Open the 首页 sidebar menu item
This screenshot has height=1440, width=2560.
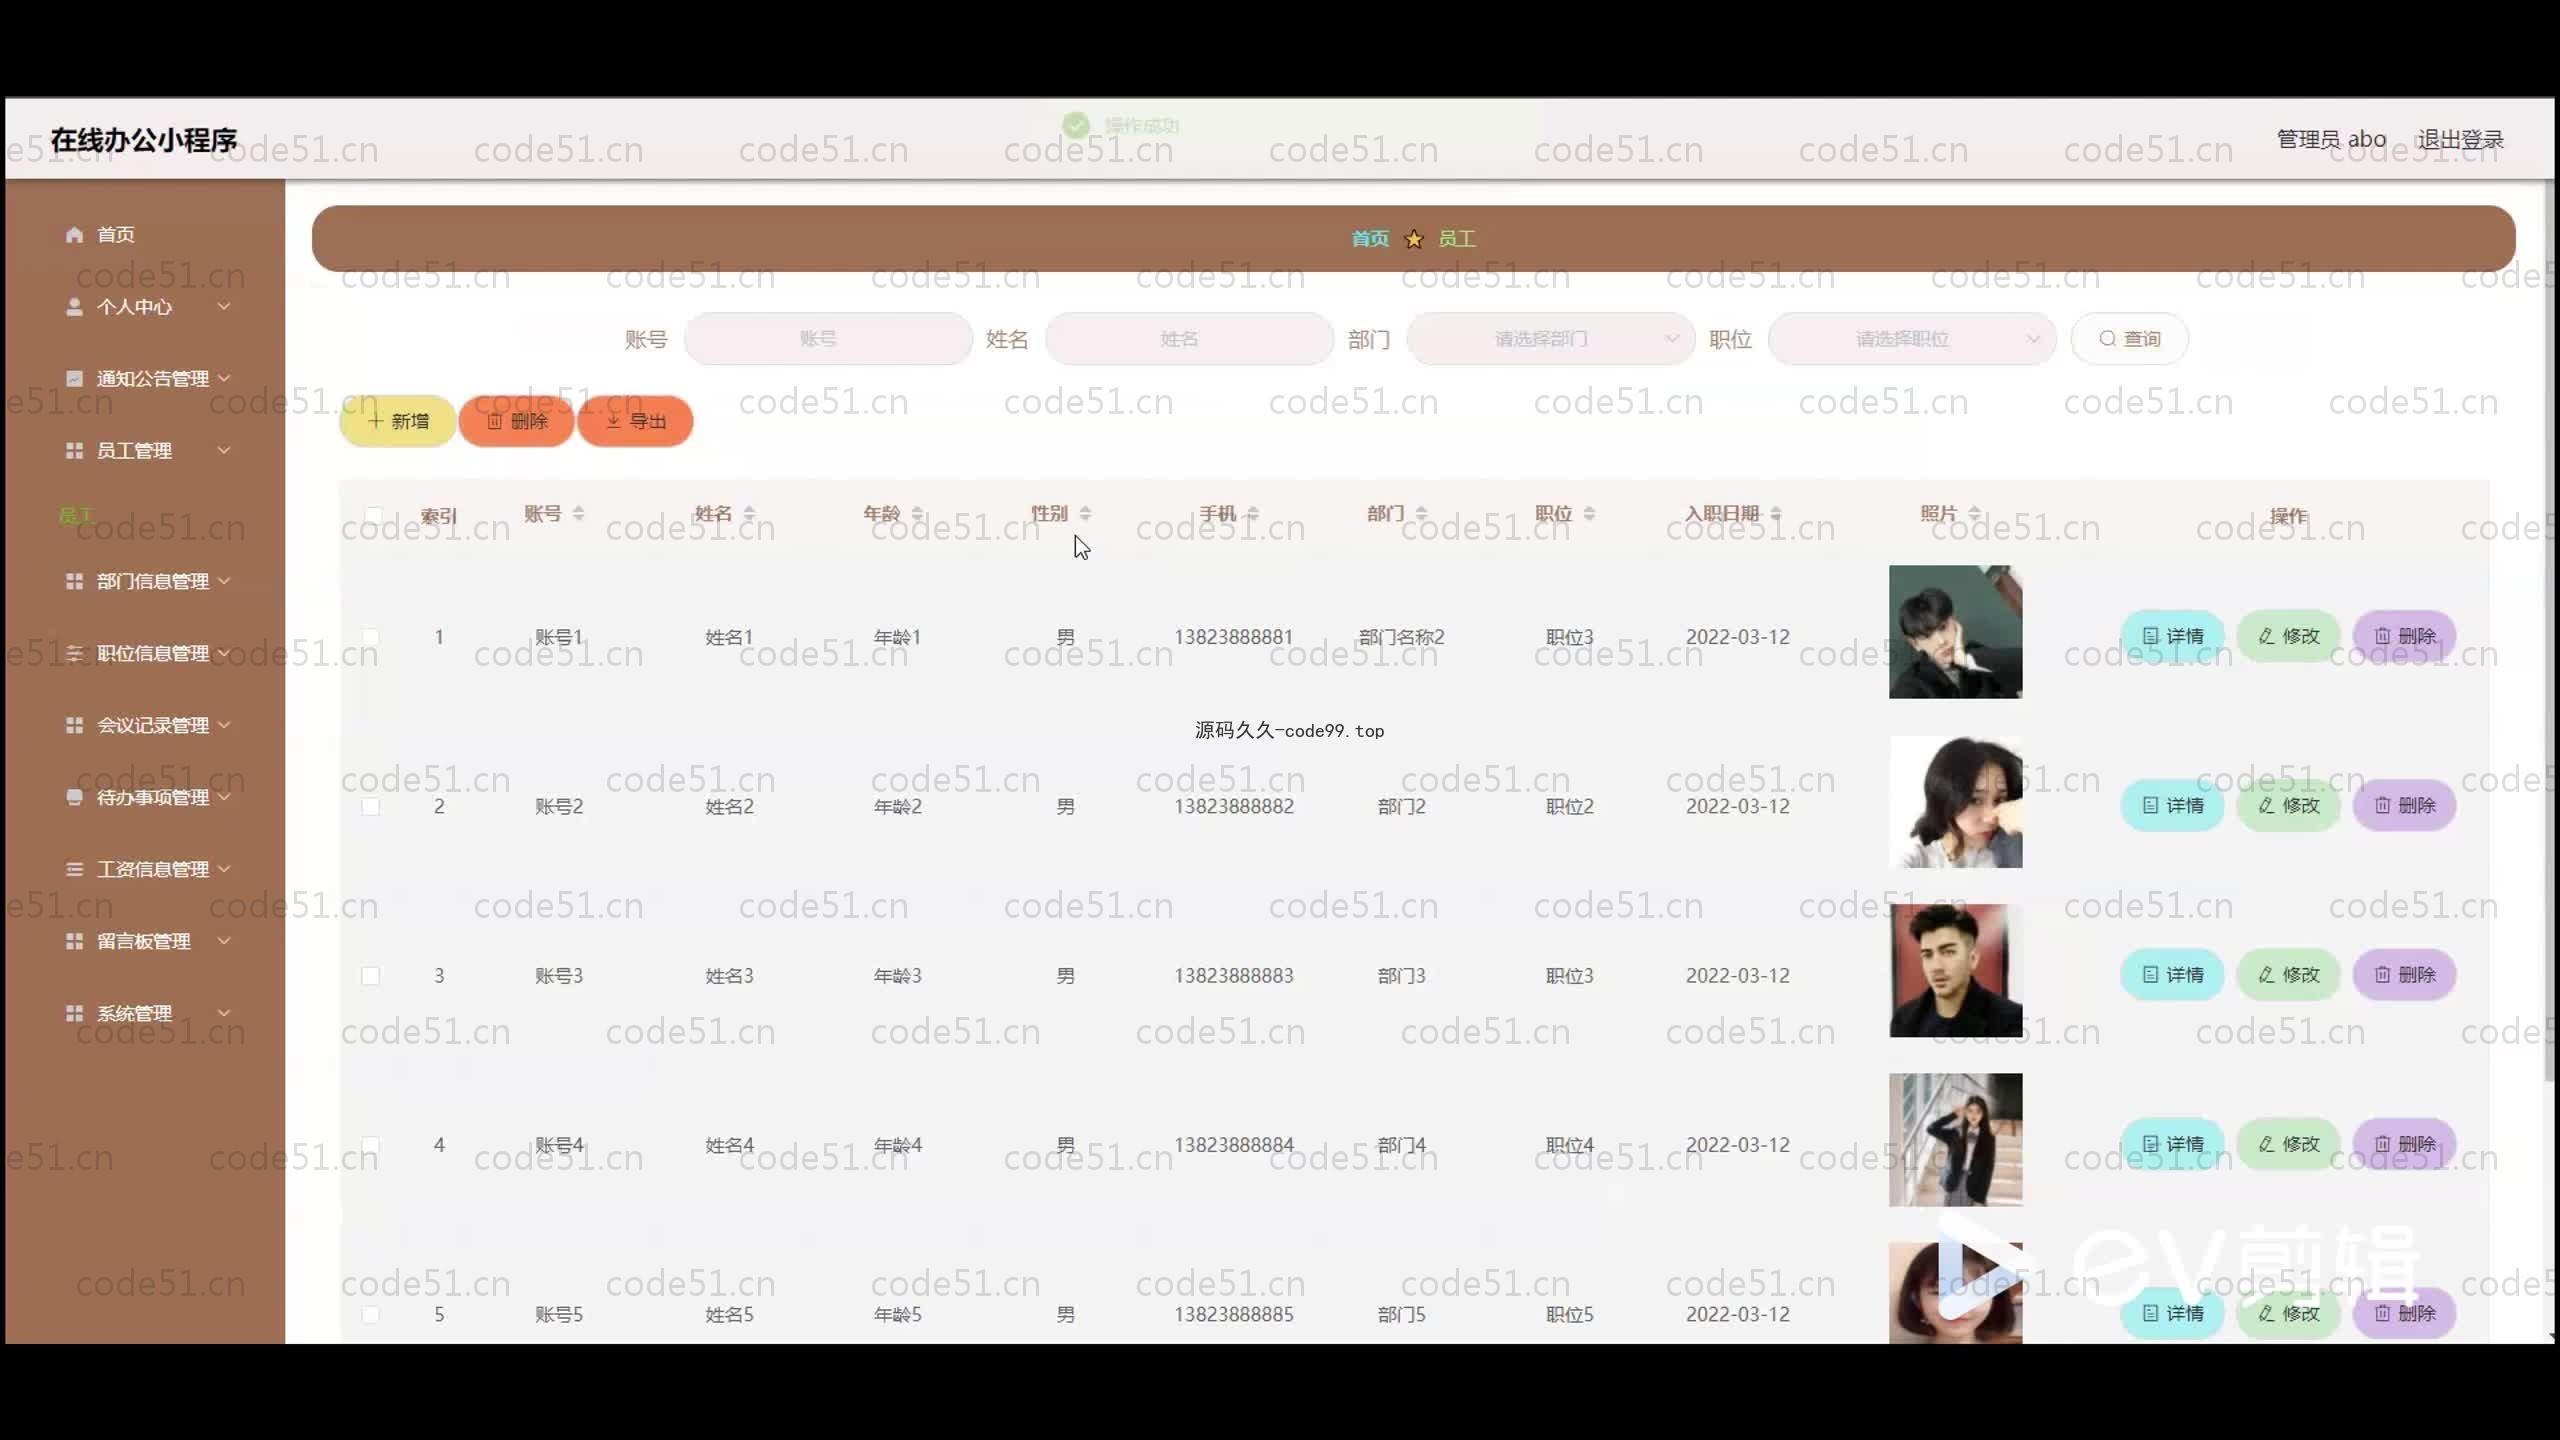click(x=145, y=234)
